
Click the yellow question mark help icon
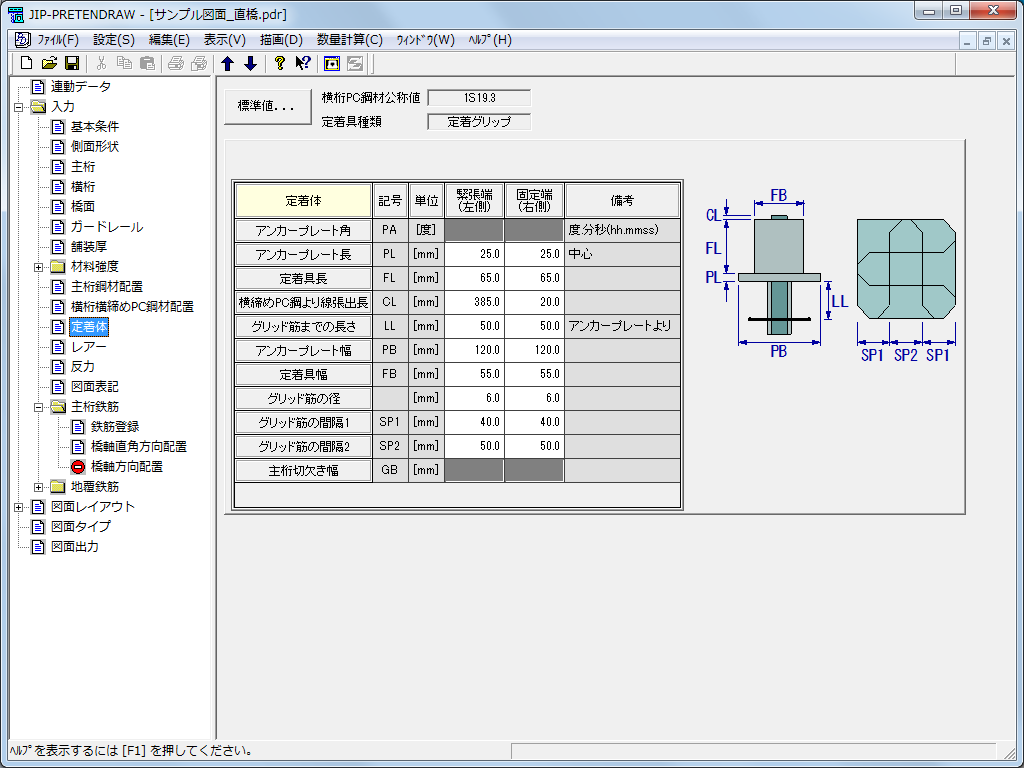[280, 63]
